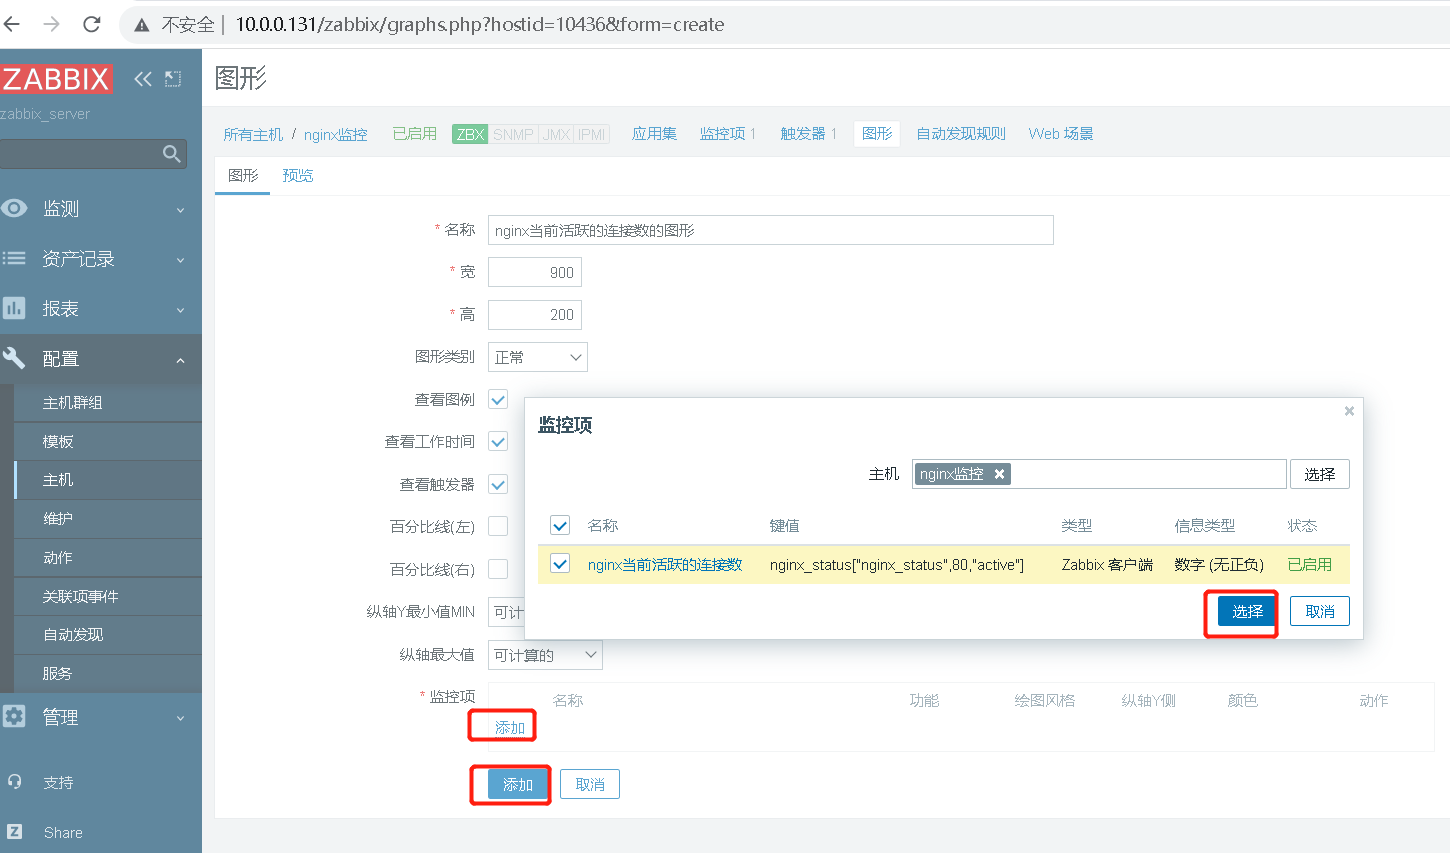Open the 应用集 host tab
Image resolution: width=1450 pixels, height=853 pixels.
point(654,133)
